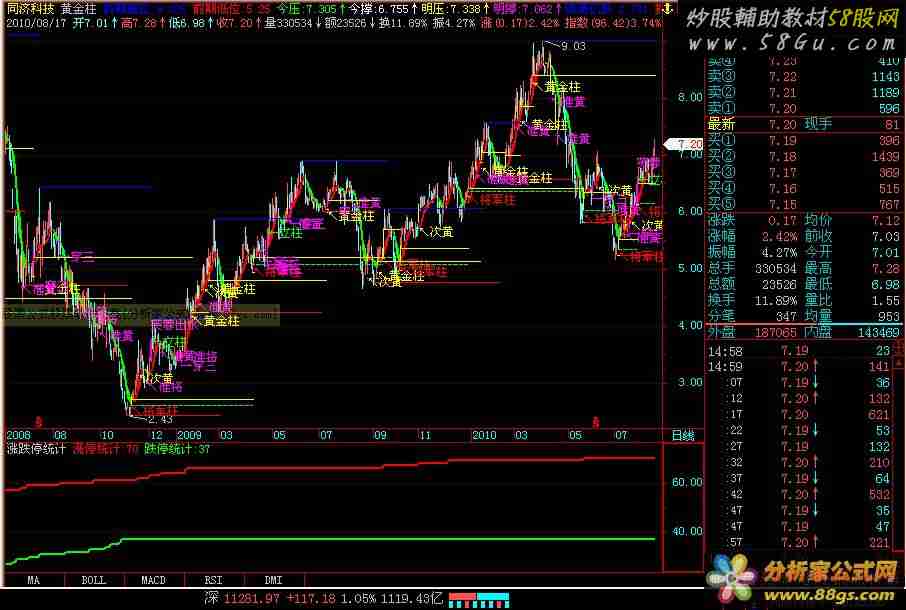Switch to the MA indicator tab

(34, 580)
